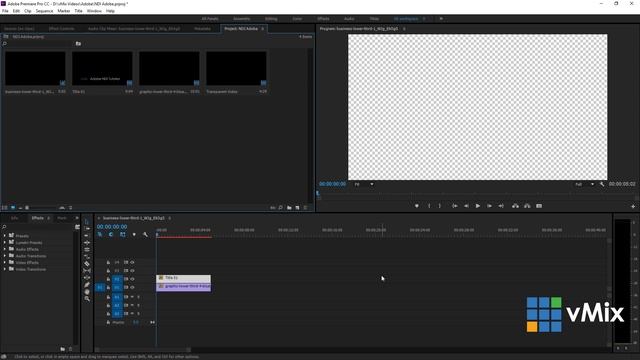The height and width of the screenshot is (360, 640).
Task: Open the Clip menu
Action: tap(28, 11)
